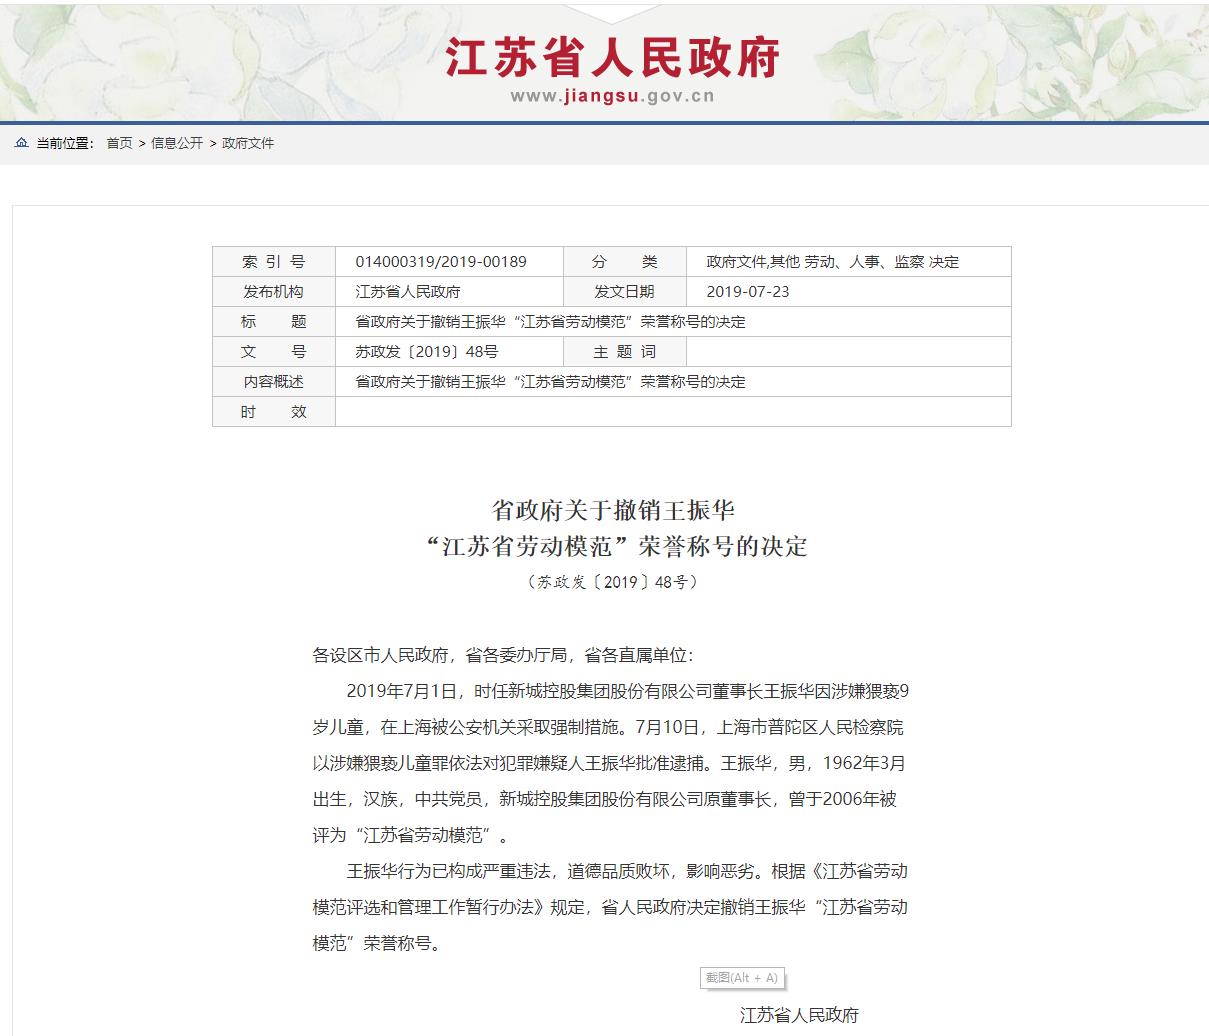Select the 发布机构 value 江苏省人民政府
The width and height of the screenshot is (1209, 1036).
click(x=408, y=292)
